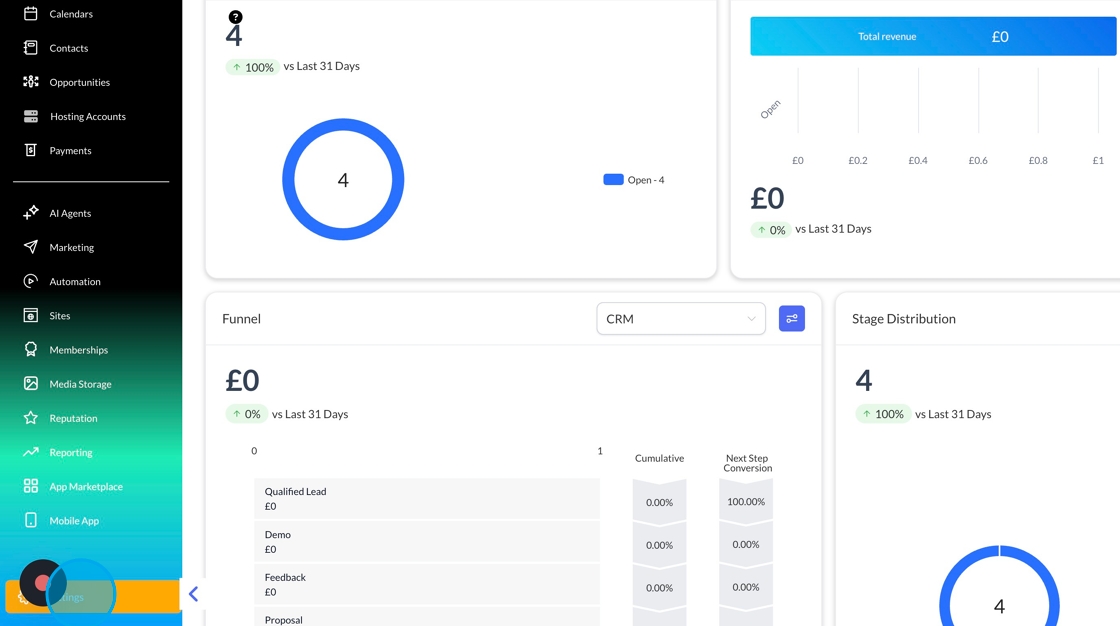Open the Reporting trend-line icon
Viewport: 1120px width, 626px height.
31,452
